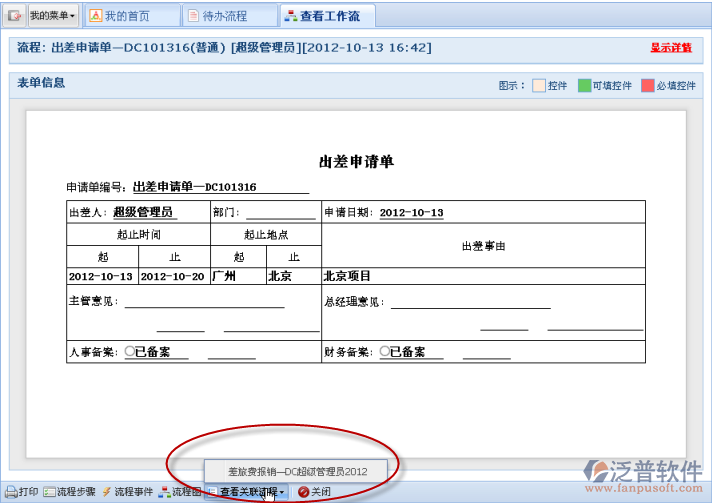Viewport: 713px width, 504px height.
Task: Expand the 我的菜单 dropdown menu
Action: point(51,16)
